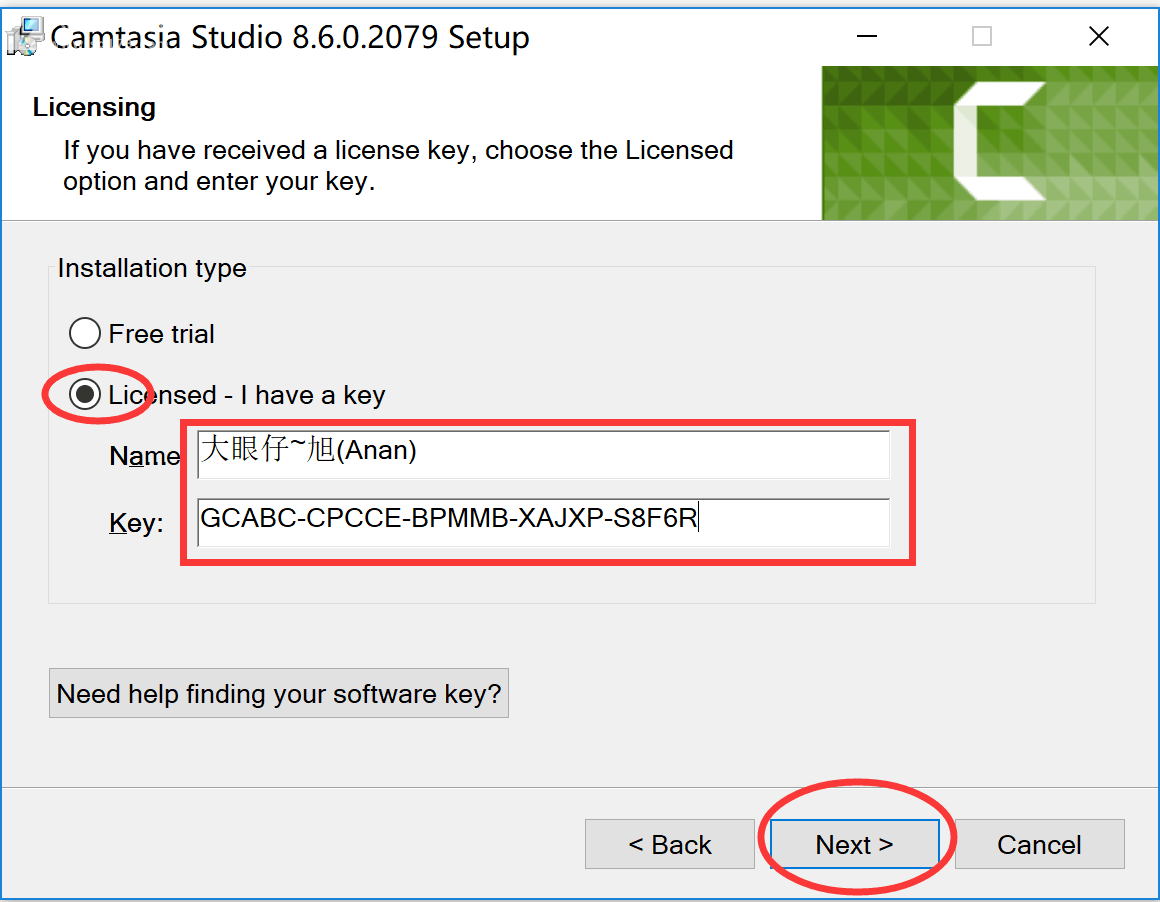Click the "Free trial" option label
This screenshot has height=902, width=1160.
tap(161, 334)
